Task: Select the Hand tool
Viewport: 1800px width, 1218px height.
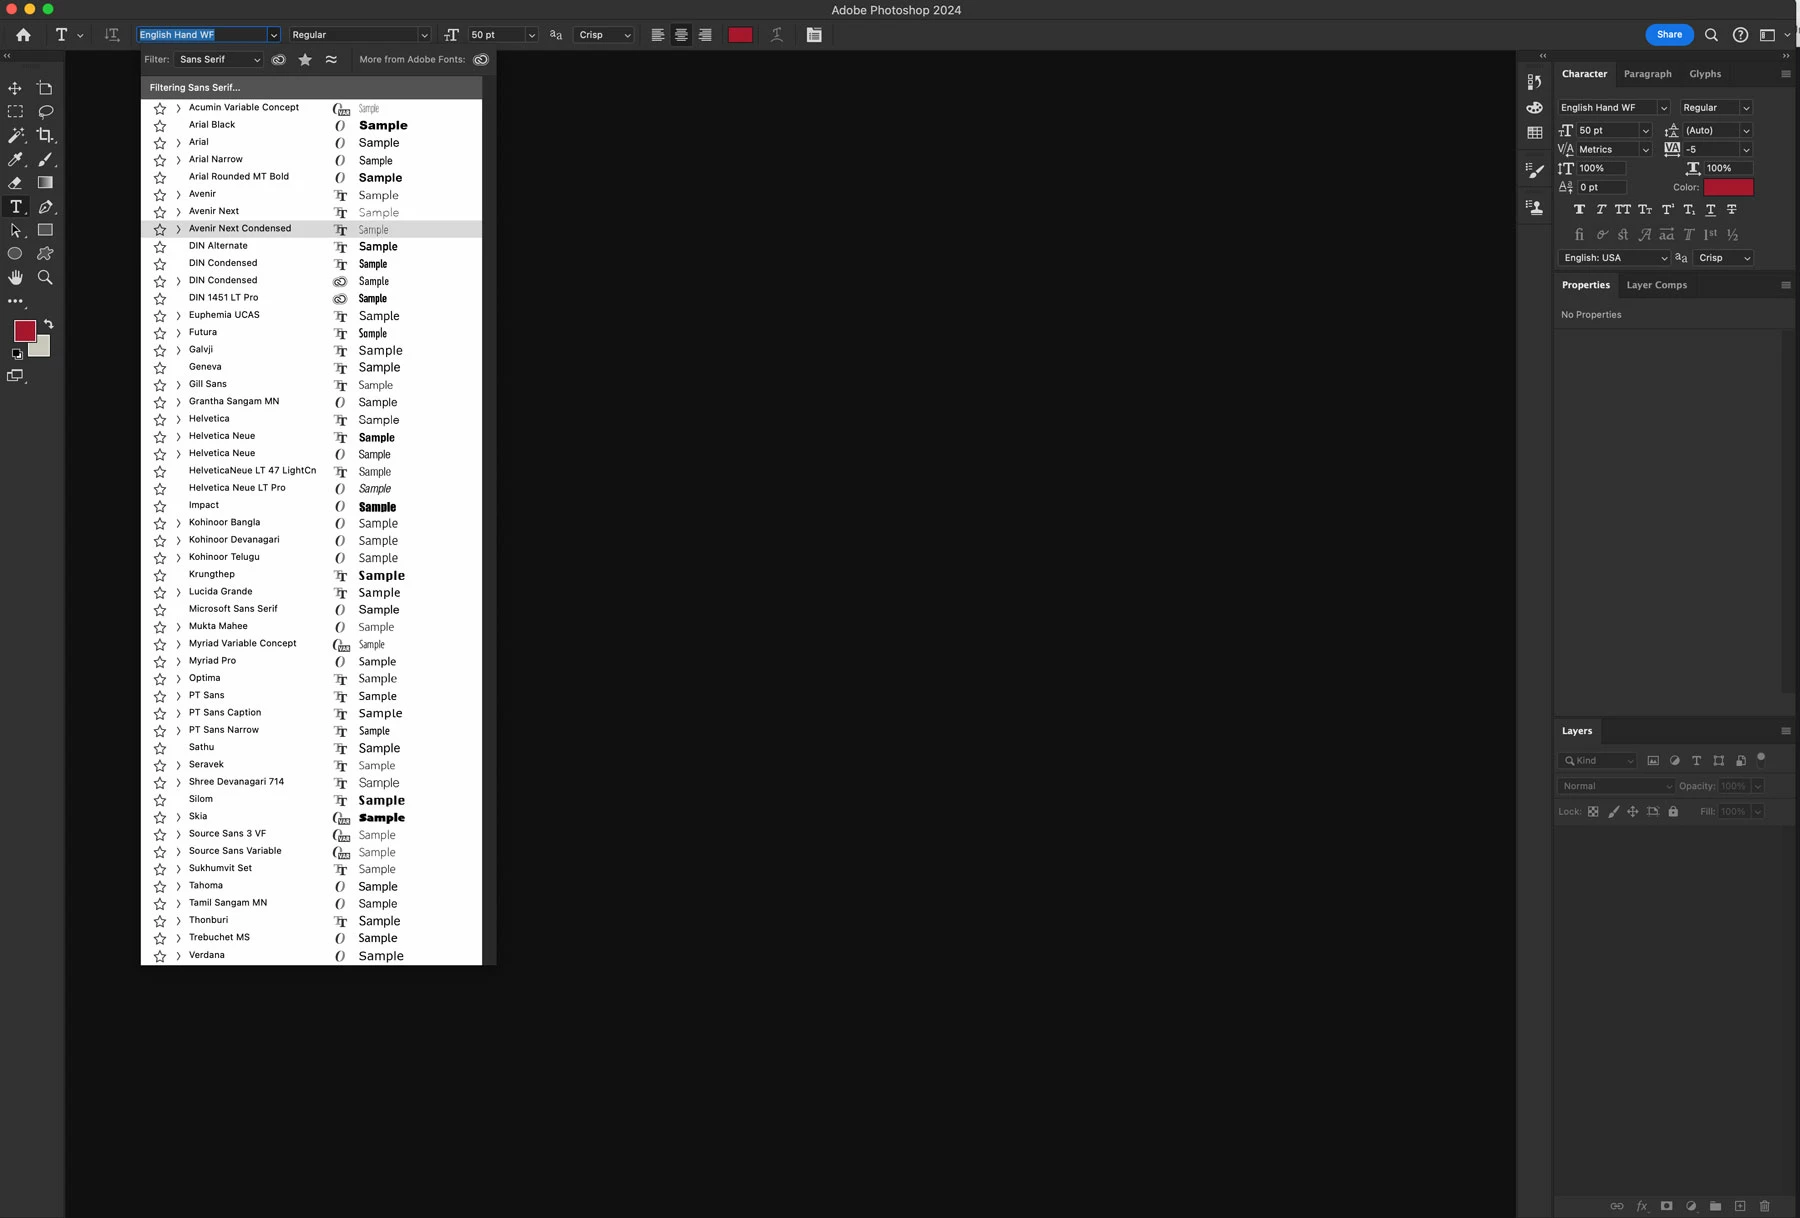Action: (x=15, y=277)
